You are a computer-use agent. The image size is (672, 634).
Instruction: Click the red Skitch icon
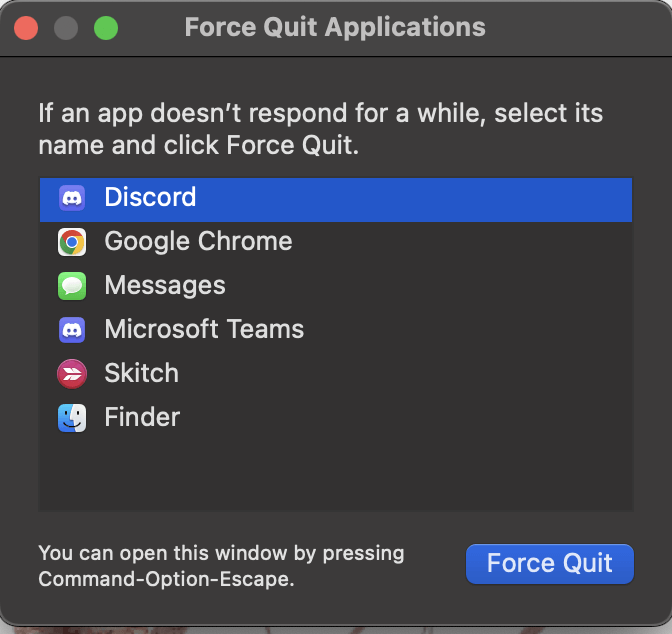(72, 374)
